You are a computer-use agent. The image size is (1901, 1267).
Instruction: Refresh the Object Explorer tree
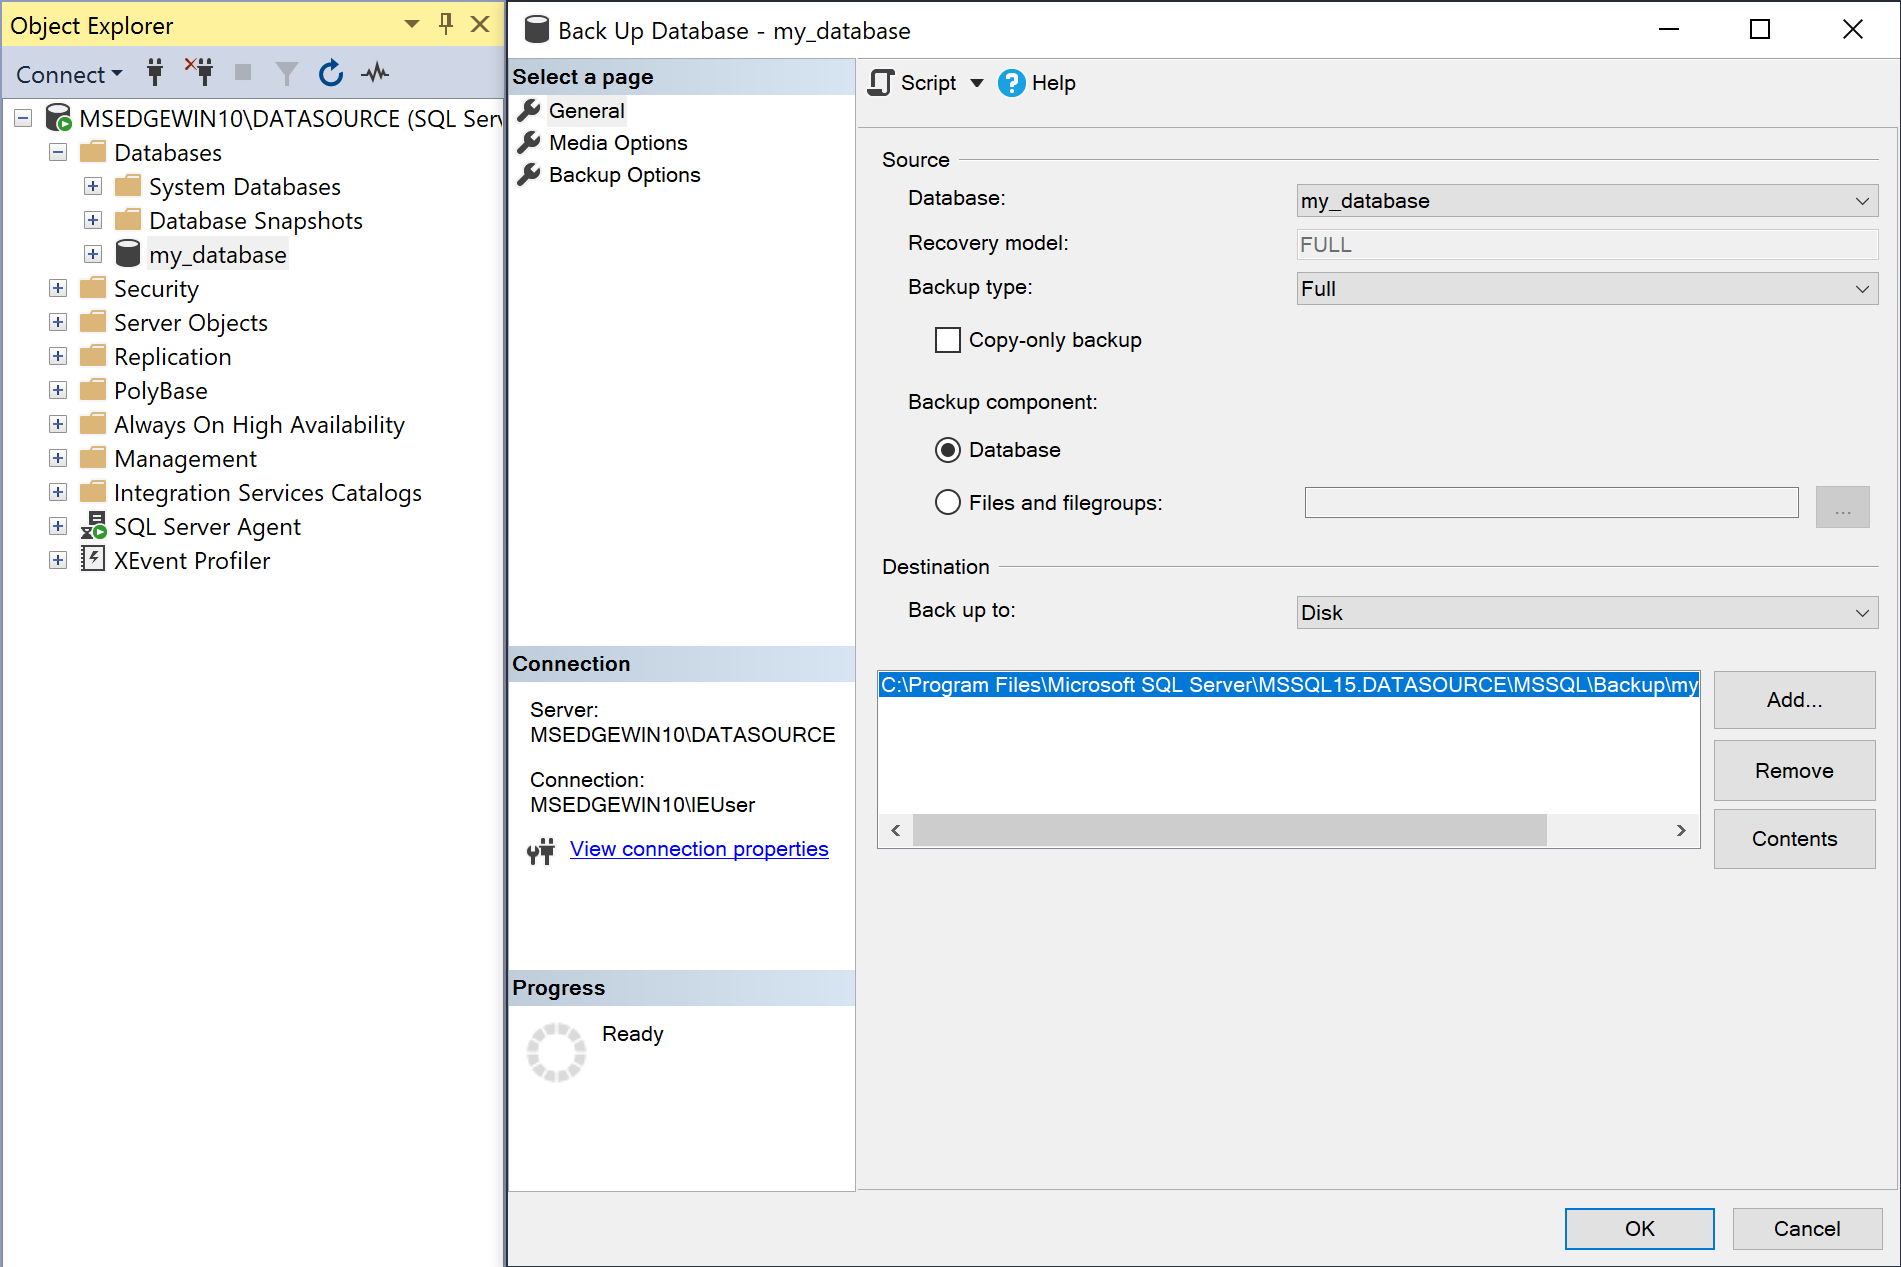click(330, 72)
